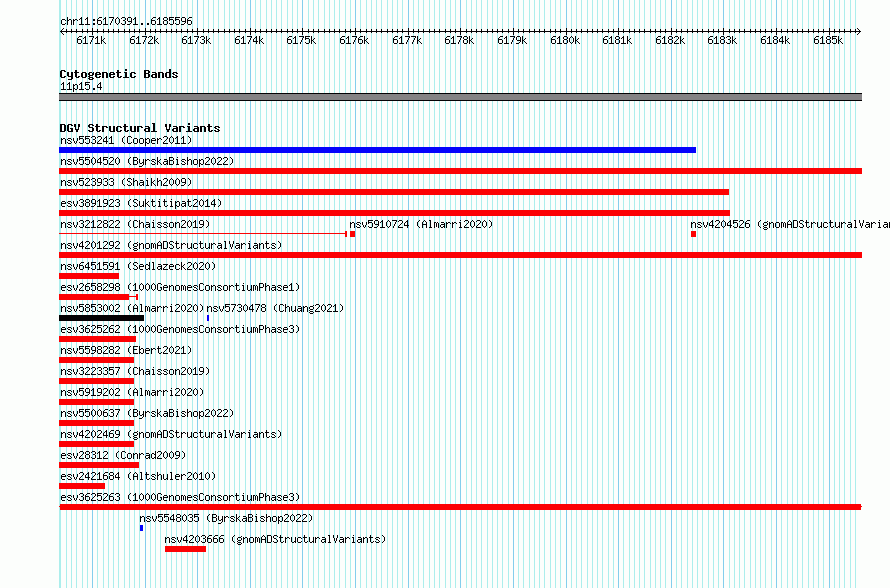Click the black bar under nsv5853002

[102, 318]
